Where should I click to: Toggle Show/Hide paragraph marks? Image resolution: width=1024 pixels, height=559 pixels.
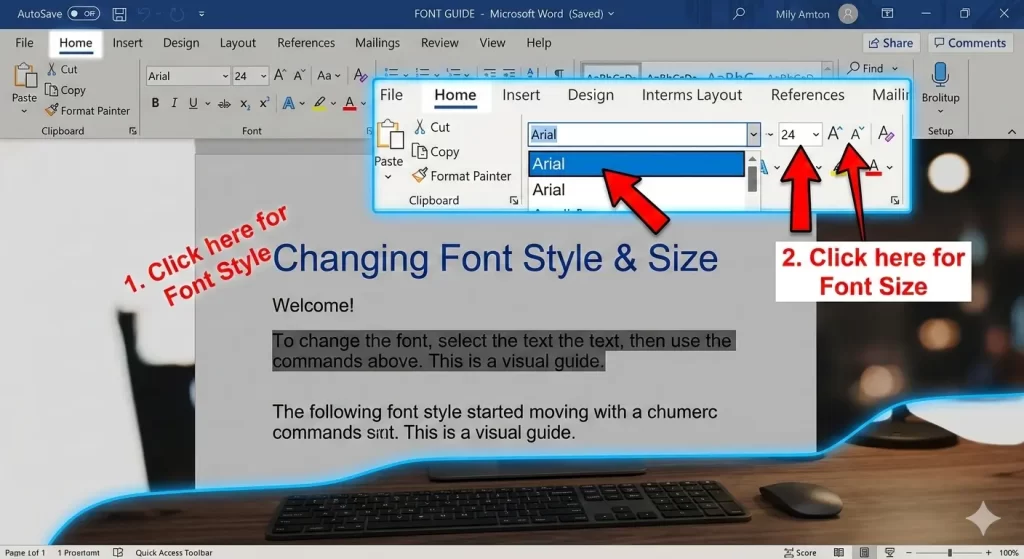pyautogui.click(x=559, y=72)
